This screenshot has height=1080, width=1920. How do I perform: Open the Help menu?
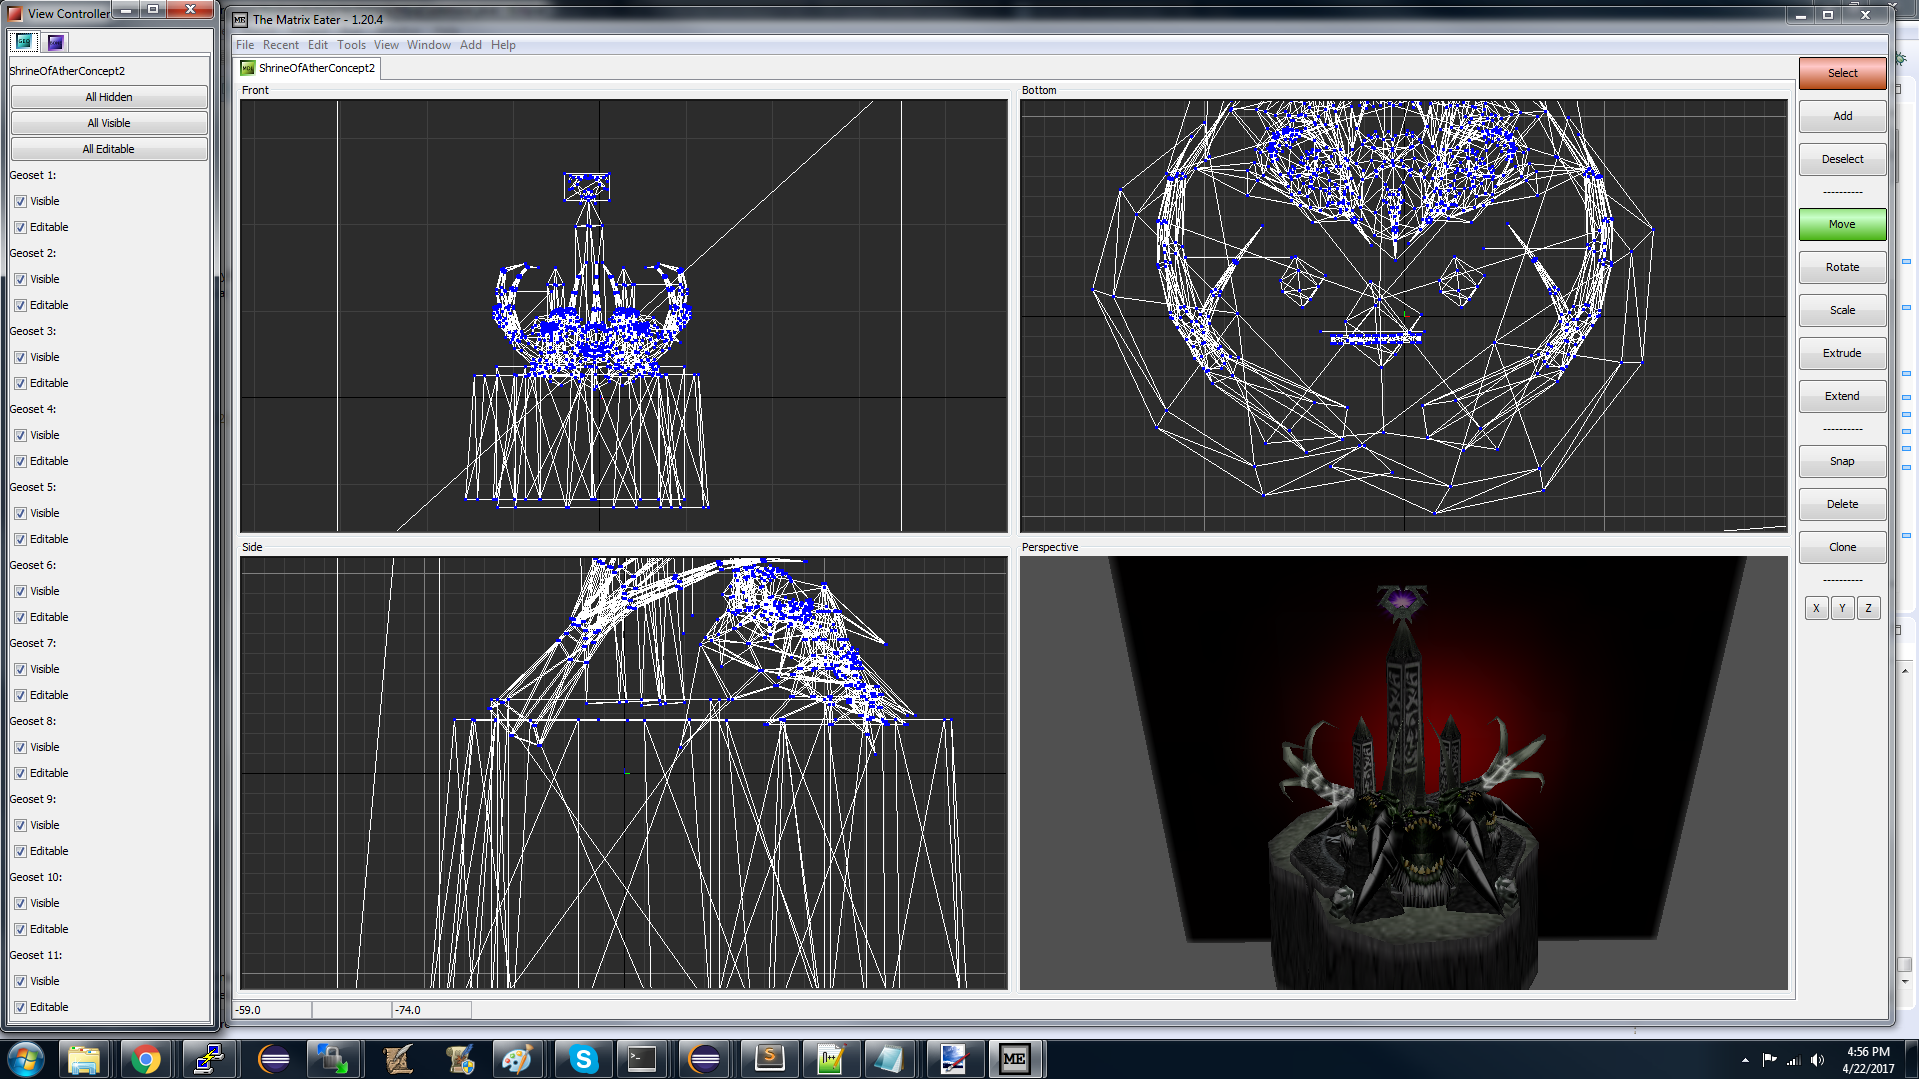click(x=503, y=45)
